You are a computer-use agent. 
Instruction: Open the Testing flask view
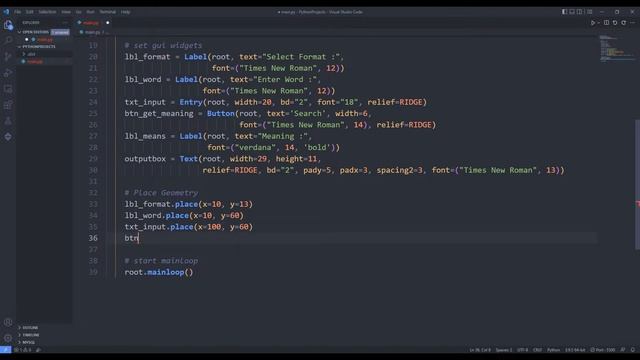pos(8,120)
